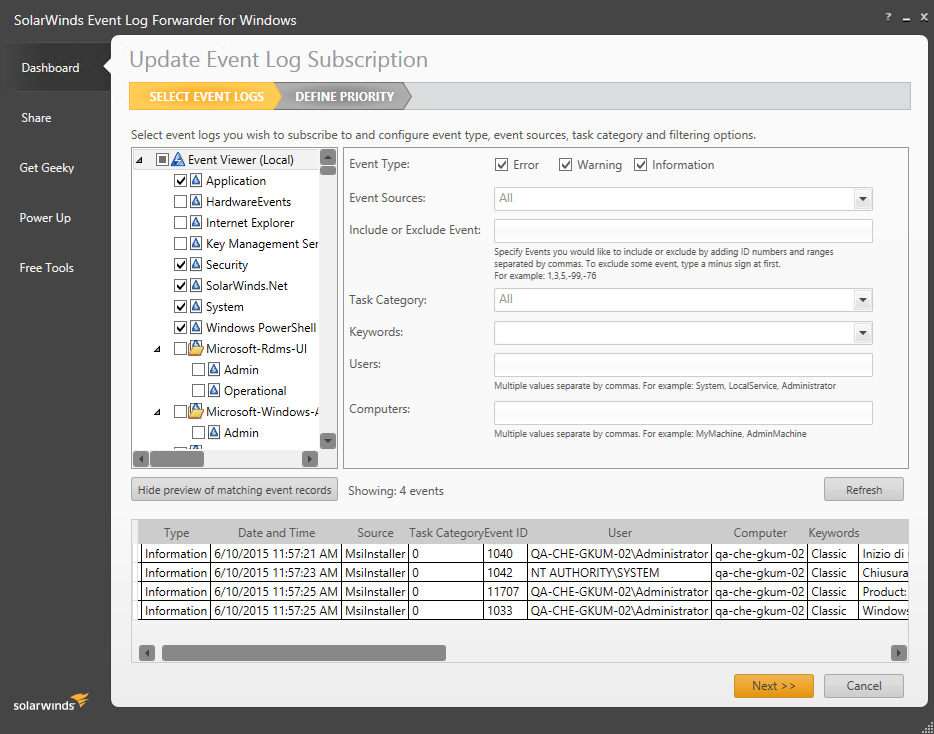The height and width of the screenshot is (734, 934).
Task: Toggle the Event Viewer (Local) root checkbox
Action: click(162, 160)
